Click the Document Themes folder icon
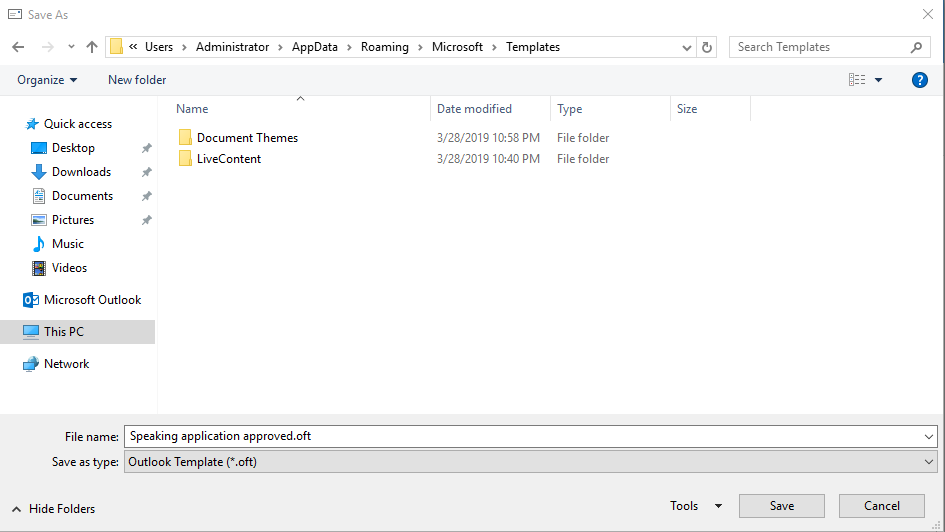945x532 pixels. [185, 137]
